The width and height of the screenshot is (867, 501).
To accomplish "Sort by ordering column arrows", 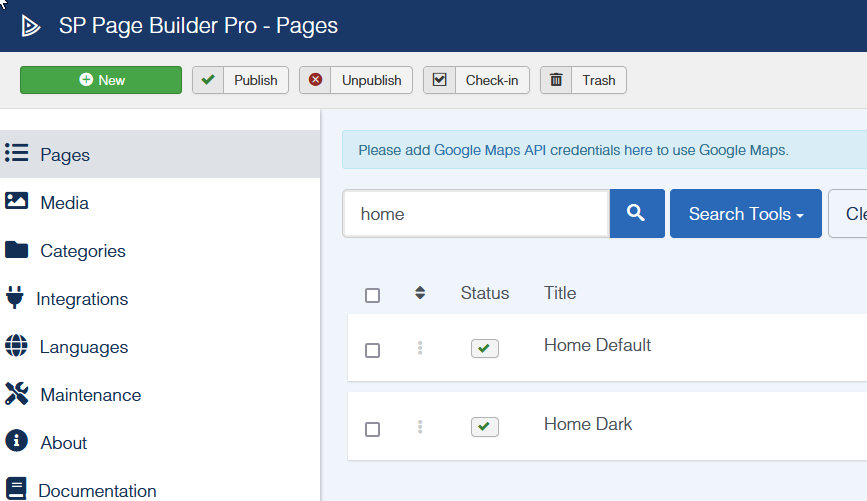I will tap(420, 293).
